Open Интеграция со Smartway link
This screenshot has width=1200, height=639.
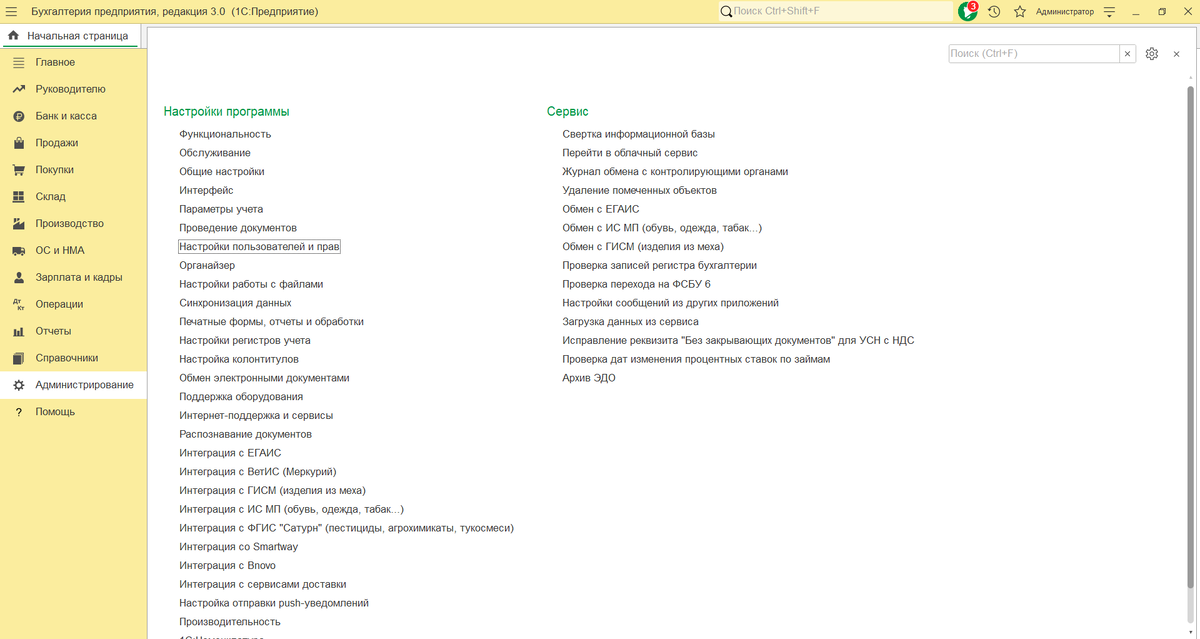[x=238, y=547]
